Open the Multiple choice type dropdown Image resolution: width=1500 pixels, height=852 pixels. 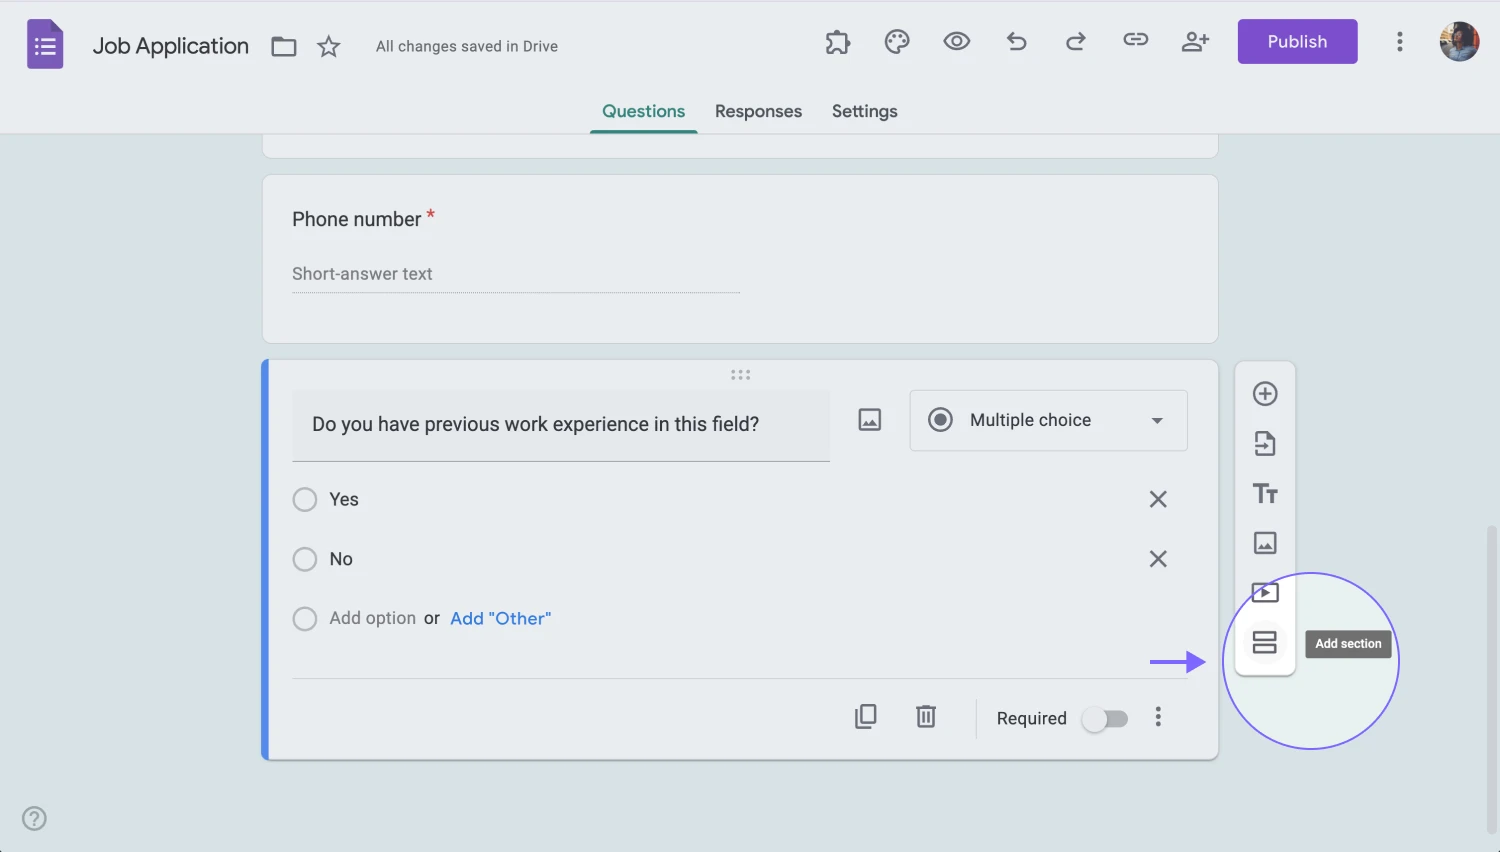pos(1048,421)
